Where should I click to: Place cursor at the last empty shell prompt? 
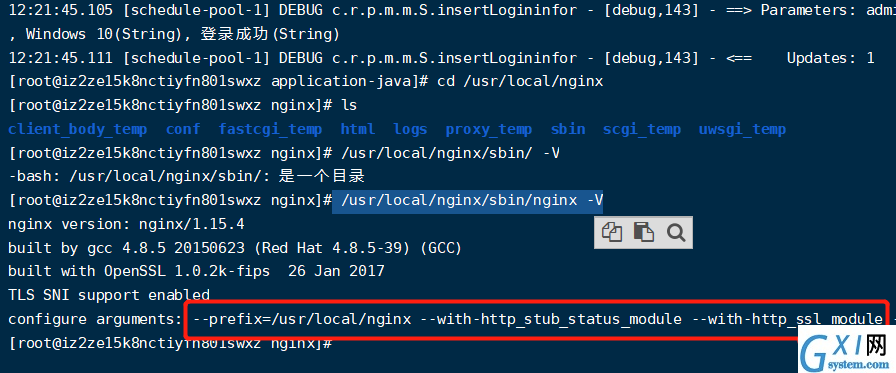[x=337, y=343]
